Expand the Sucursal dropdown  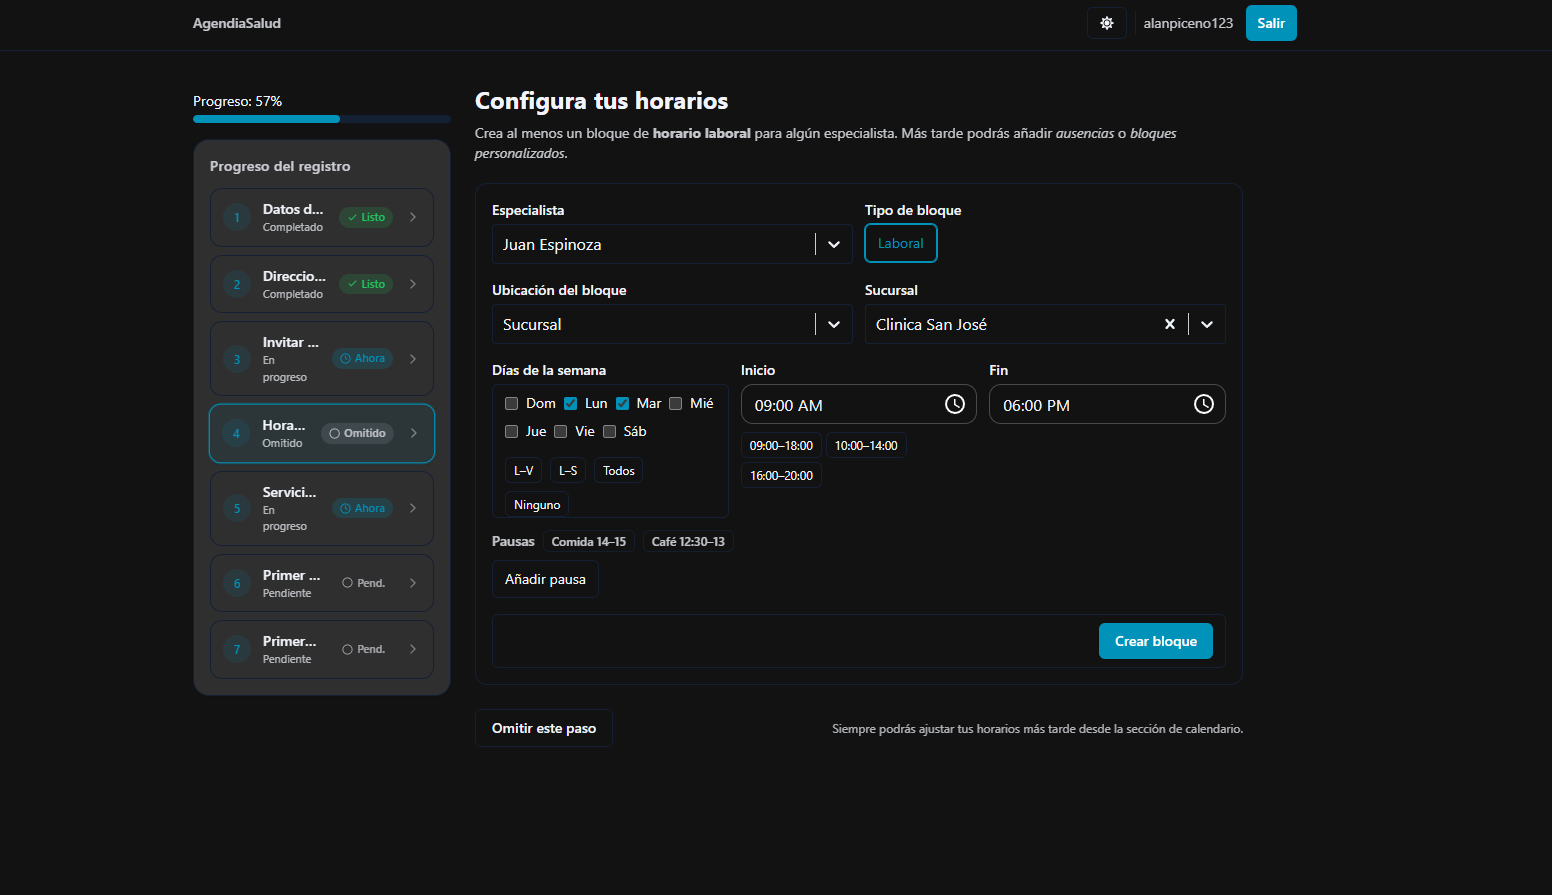(x=1206, y=324)
